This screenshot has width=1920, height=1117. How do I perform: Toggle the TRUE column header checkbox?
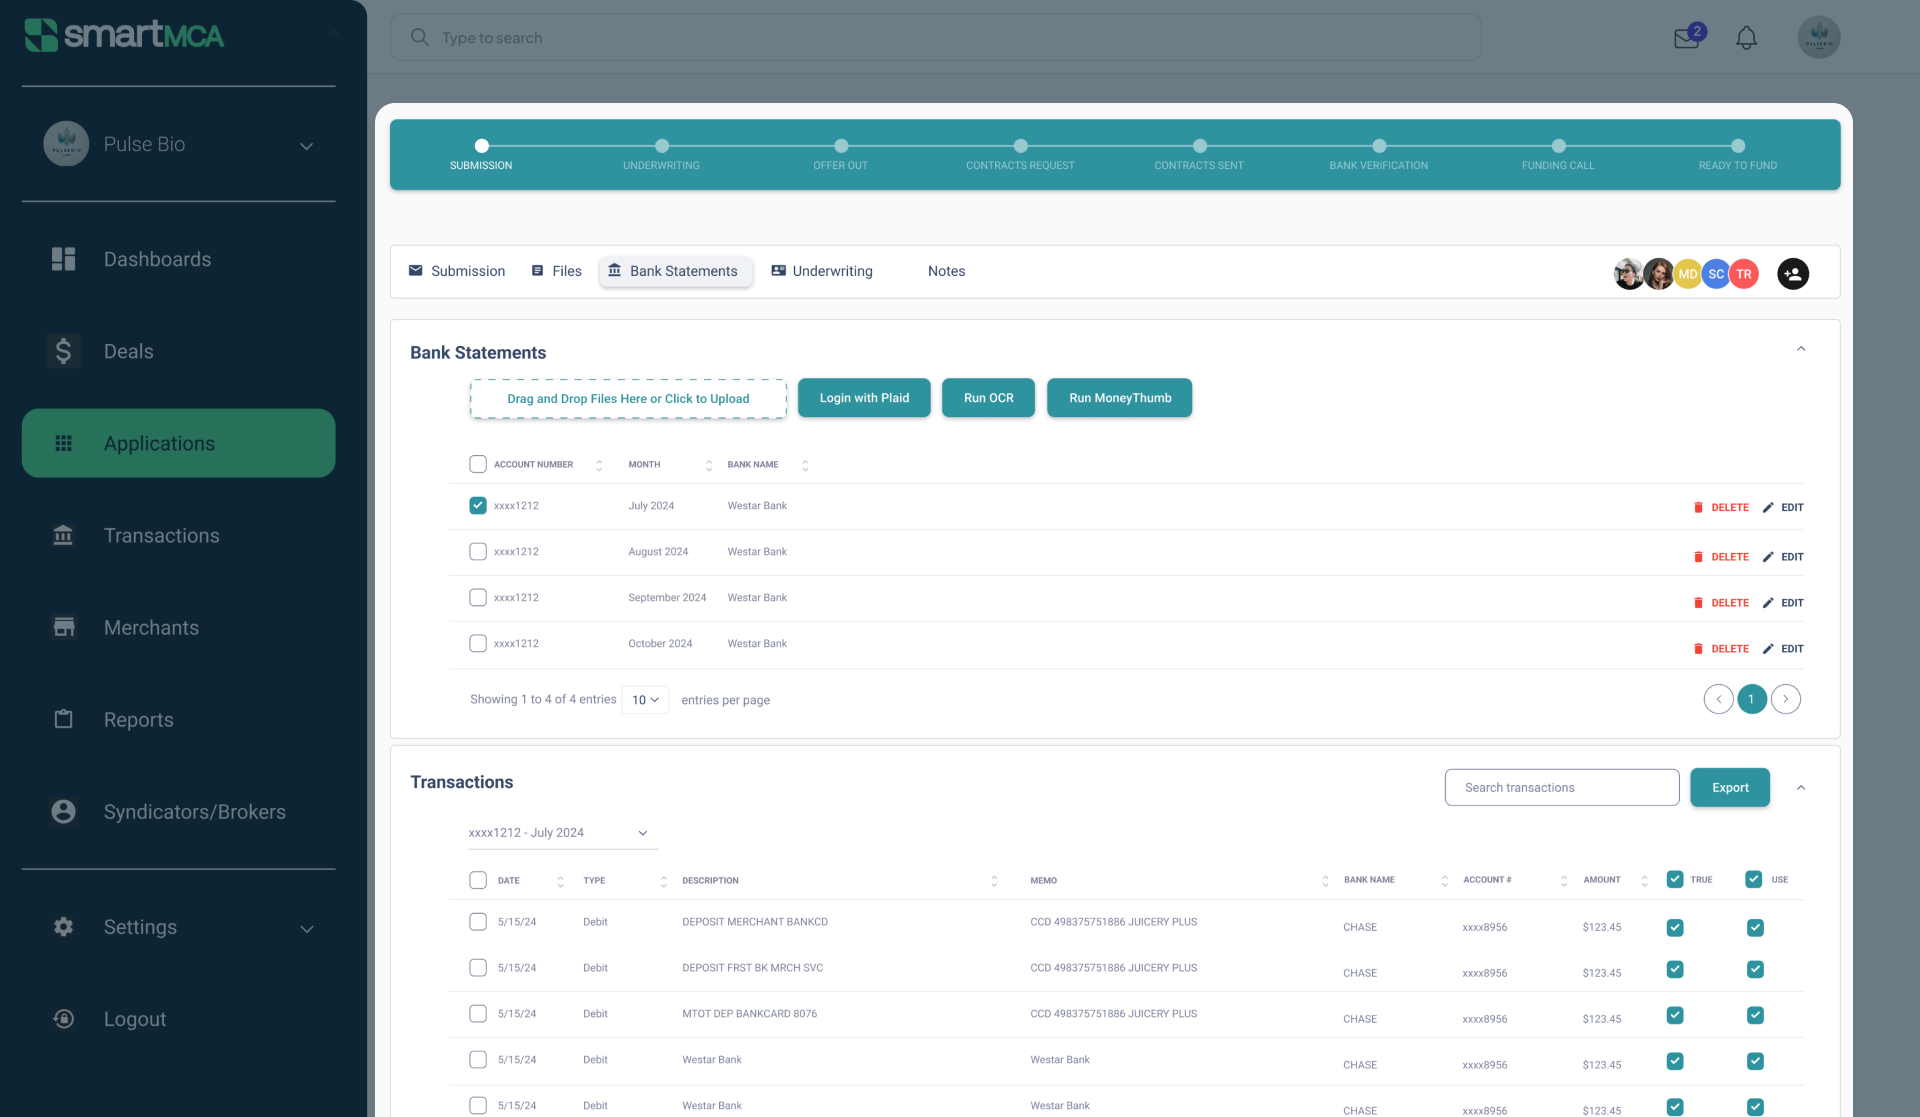(x=1675, y=880)
